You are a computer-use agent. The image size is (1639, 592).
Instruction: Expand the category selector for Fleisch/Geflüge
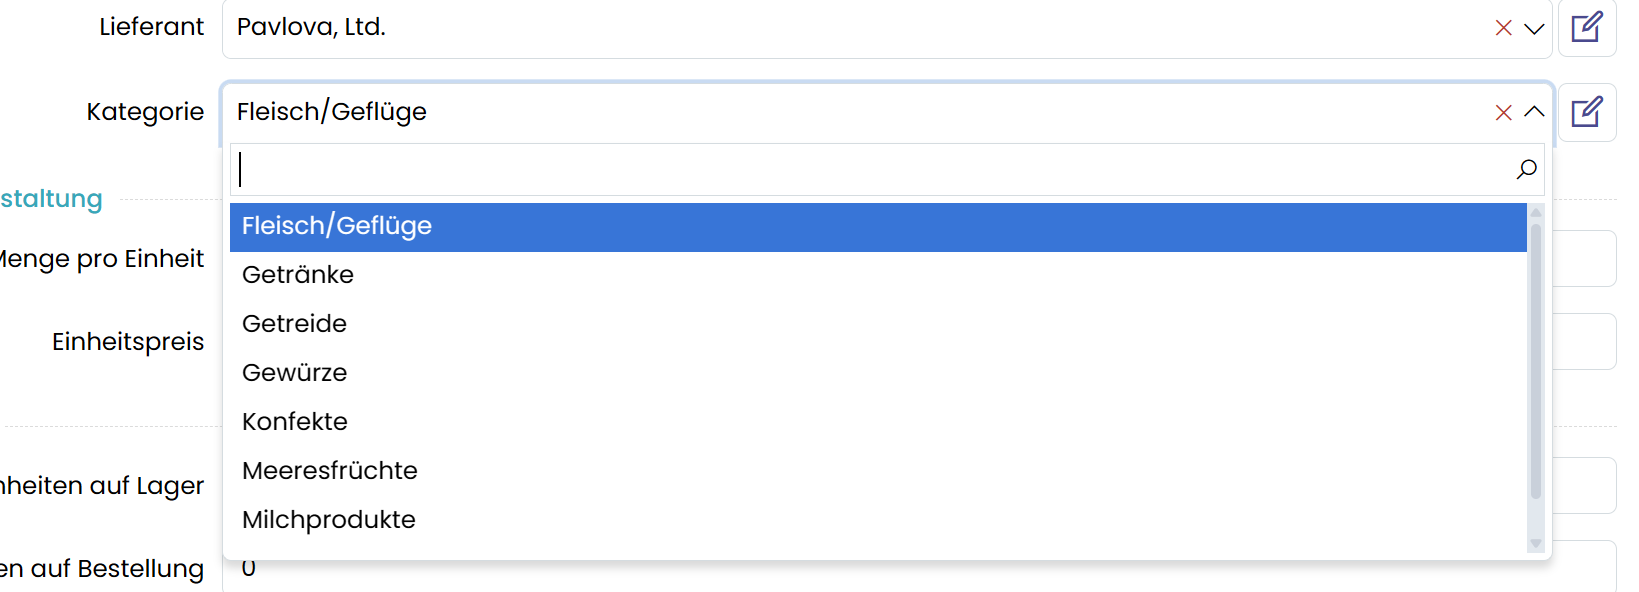coord(1533,112)
